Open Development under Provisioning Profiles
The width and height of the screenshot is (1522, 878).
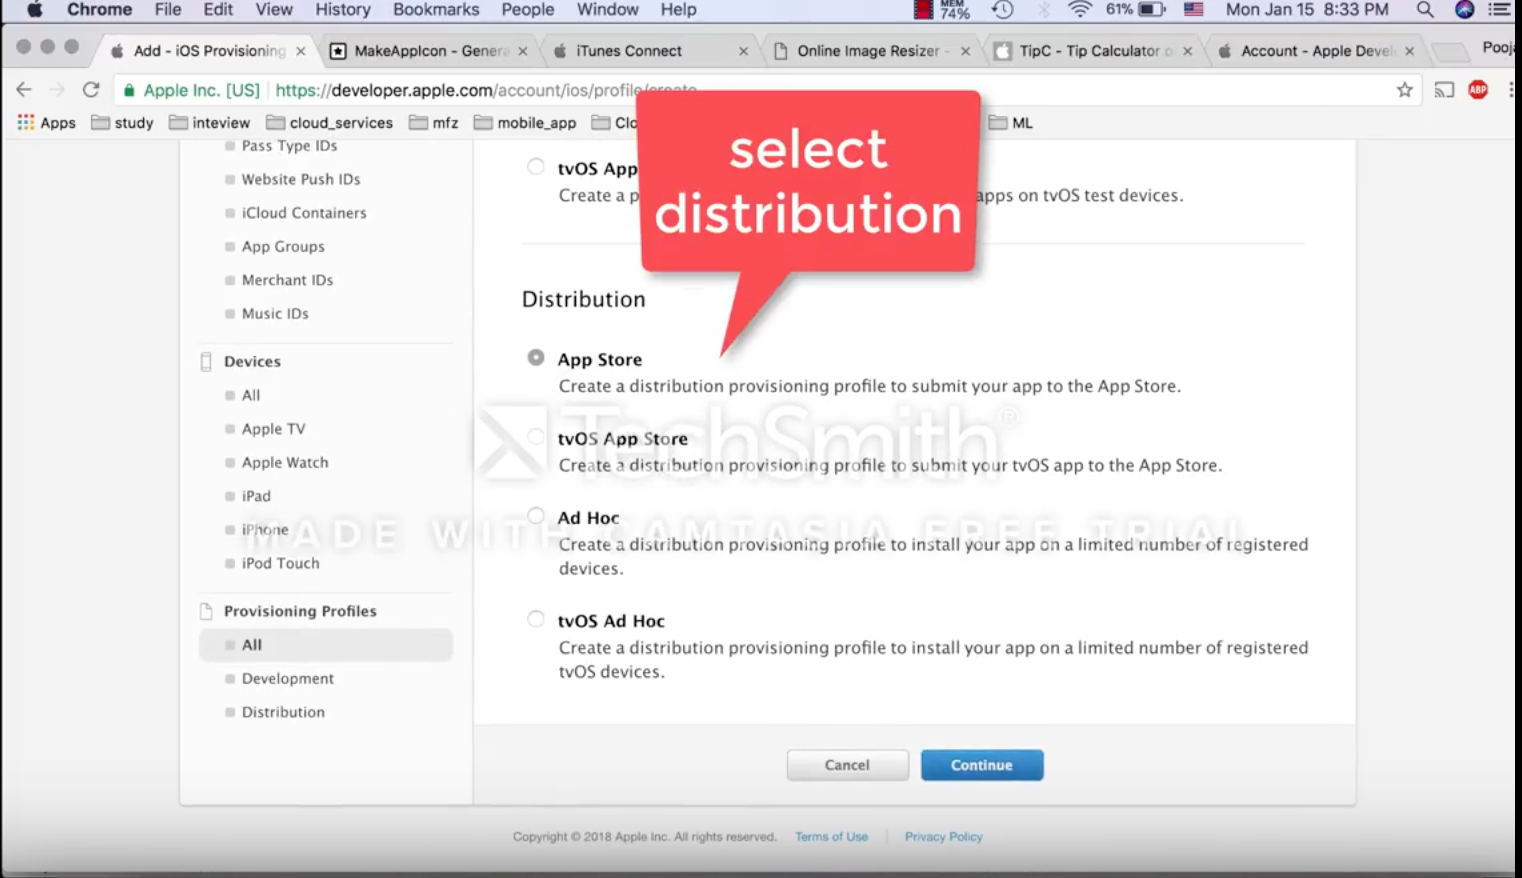(x=288, y=679)
